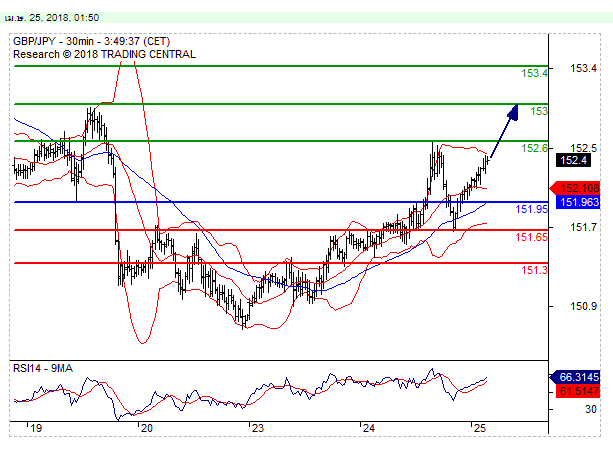Click the black current price tag 152.4
The height and width of the screenshot is (455, 613).
tap(574, 160)
